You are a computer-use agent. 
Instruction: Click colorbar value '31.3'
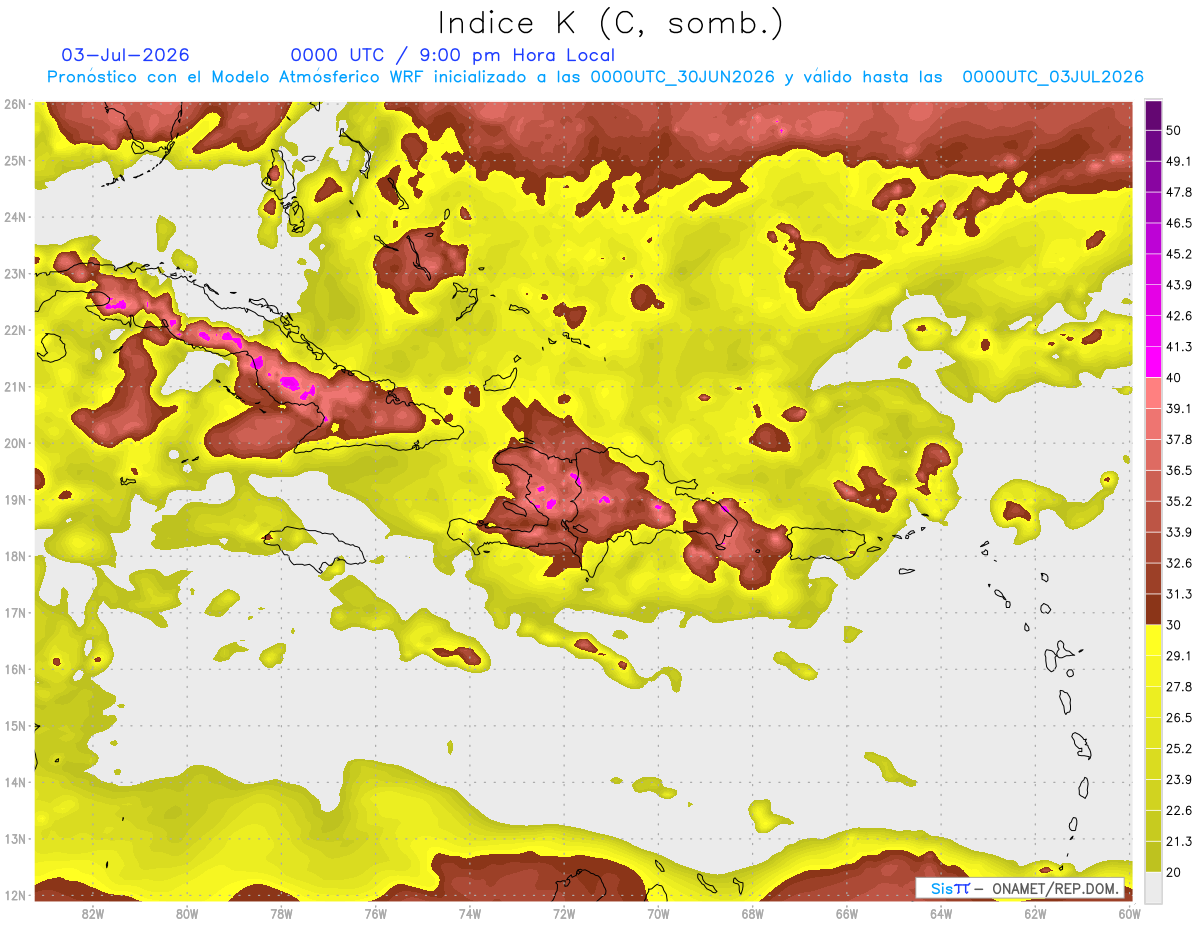1178,594
